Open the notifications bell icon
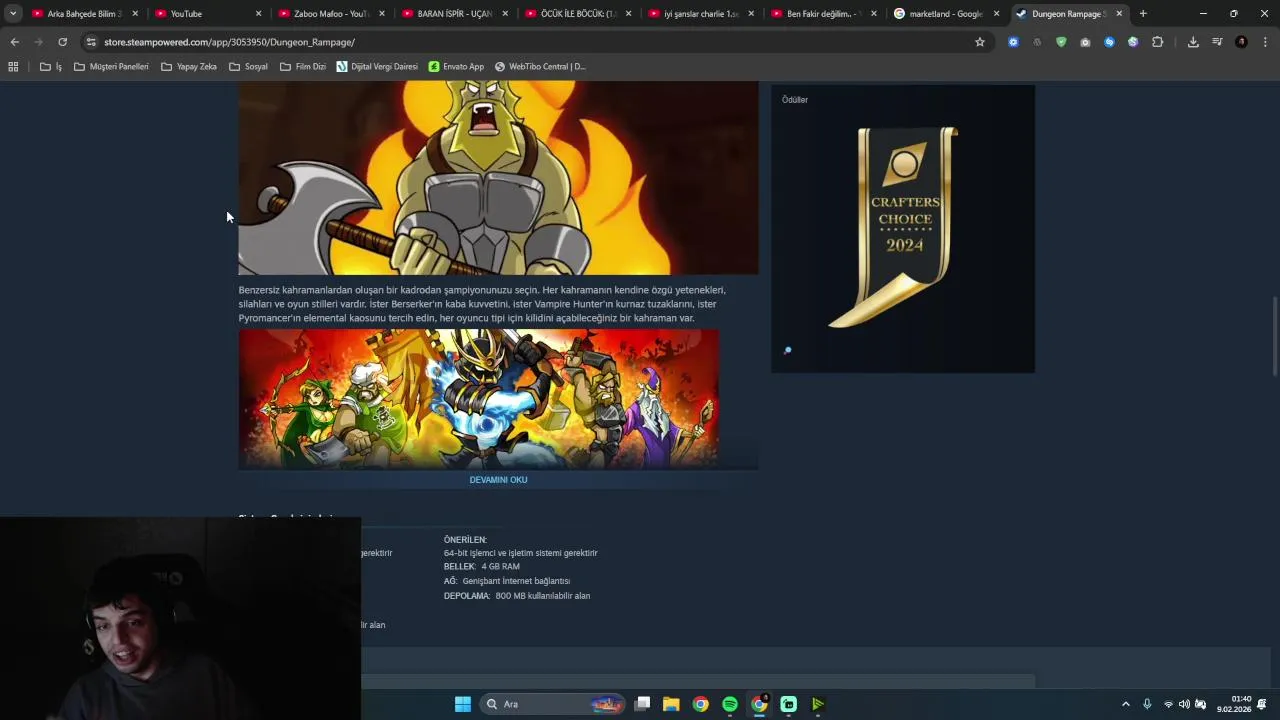Image resolution: width=1280 pixels, height=720 pixels. [1262, 704]
